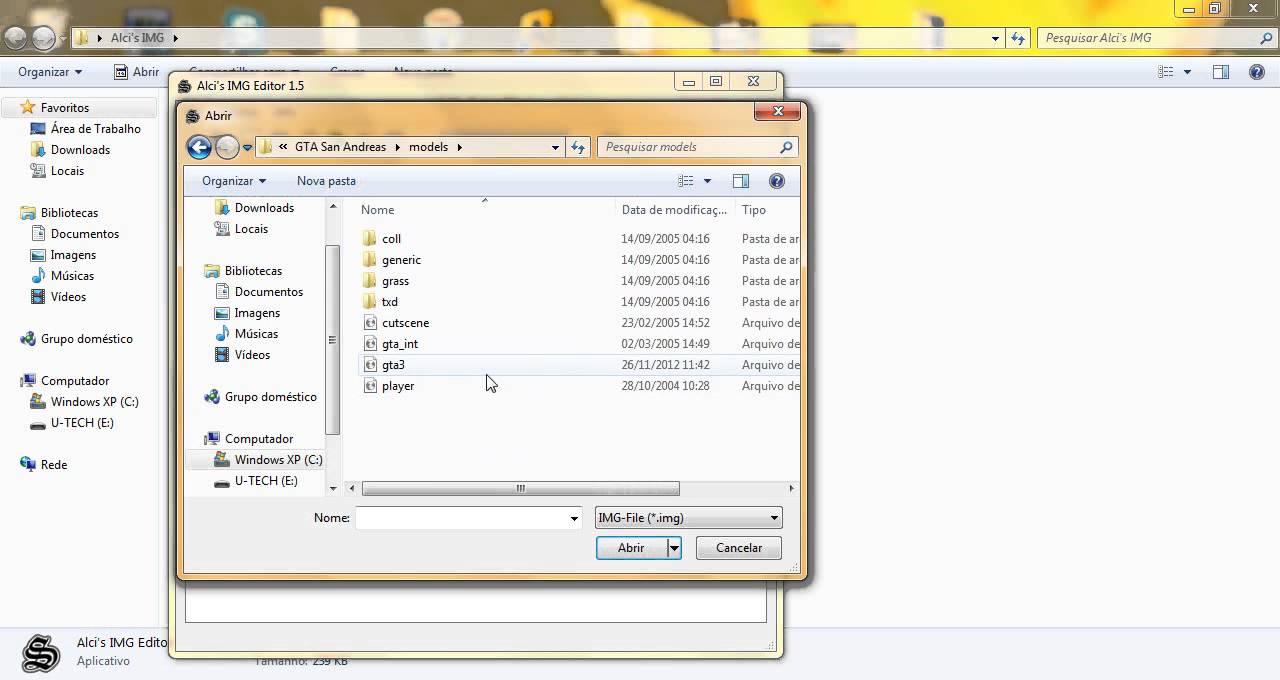Expand the Nome filename dropdown
The width and height of the screenshot is (1280, 680).
[574, 518]
